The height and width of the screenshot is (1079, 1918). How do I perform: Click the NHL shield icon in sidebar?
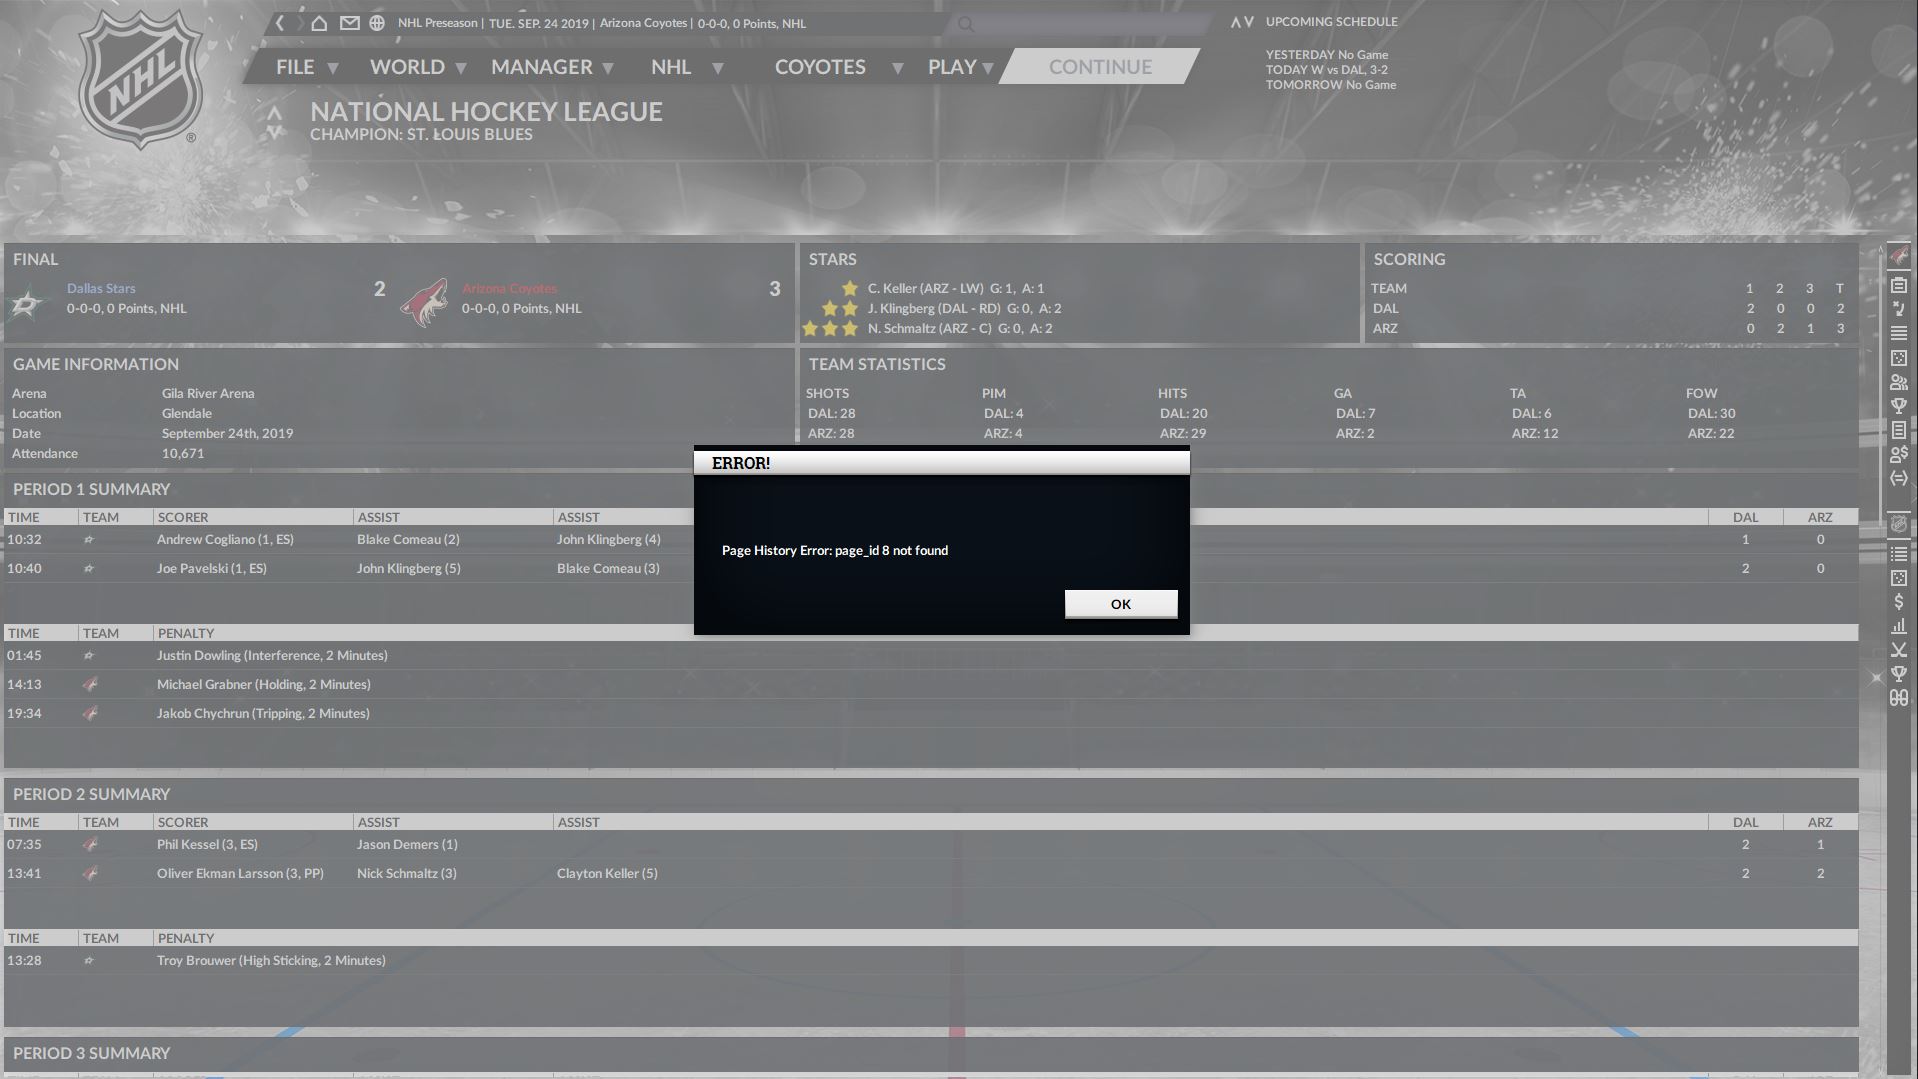[1898, 524]
